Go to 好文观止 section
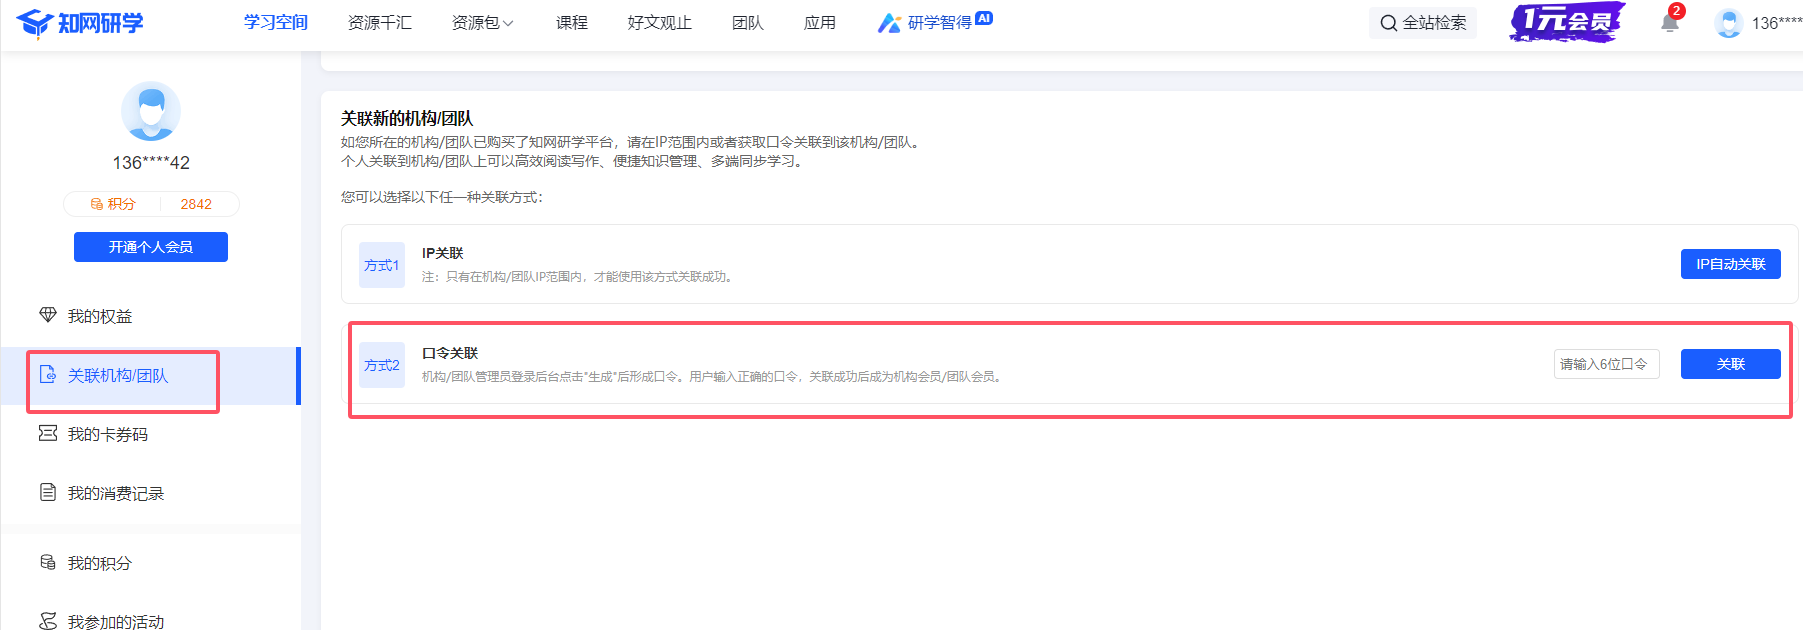The image size is (1803, 630). (x=659, y=23)
